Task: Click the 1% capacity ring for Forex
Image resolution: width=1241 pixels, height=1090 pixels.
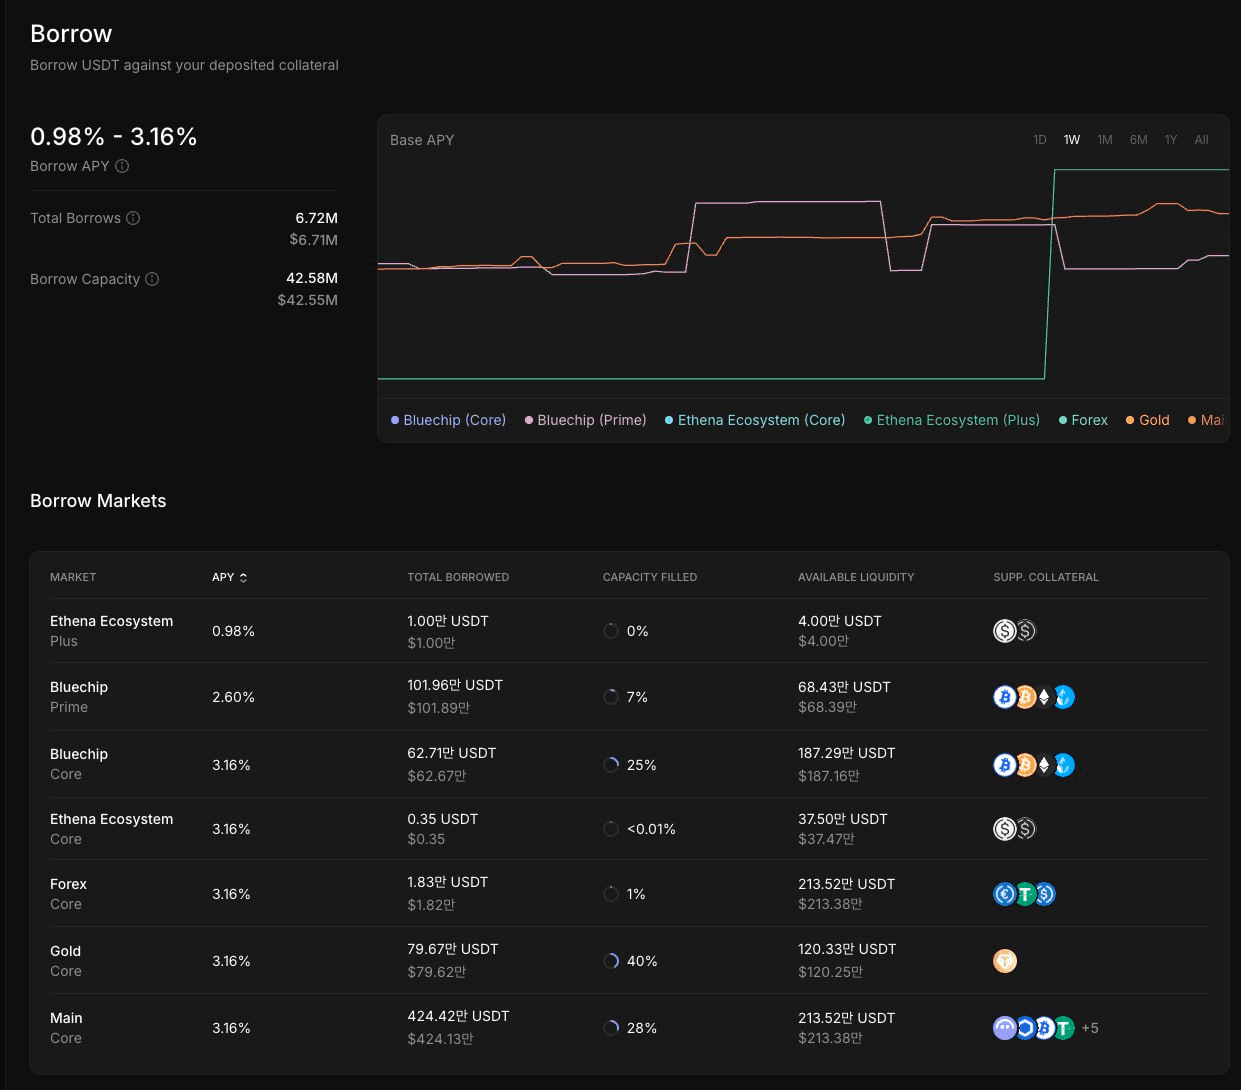Action: coord(611,894)
